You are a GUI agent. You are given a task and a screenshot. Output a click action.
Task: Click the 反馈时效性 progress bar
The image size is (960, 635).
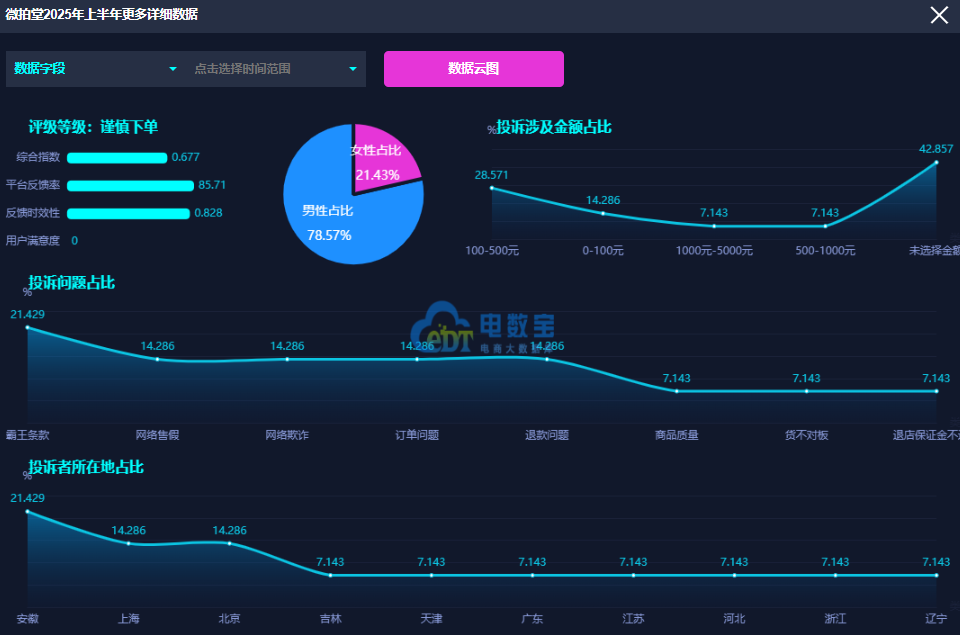(128, 213)
